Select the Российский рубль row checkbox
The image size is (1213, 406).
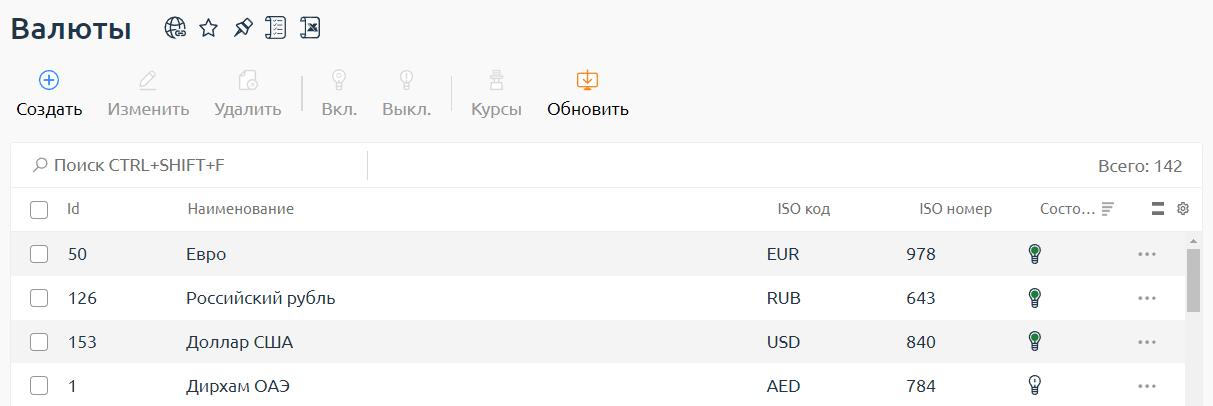pos(39,298)
